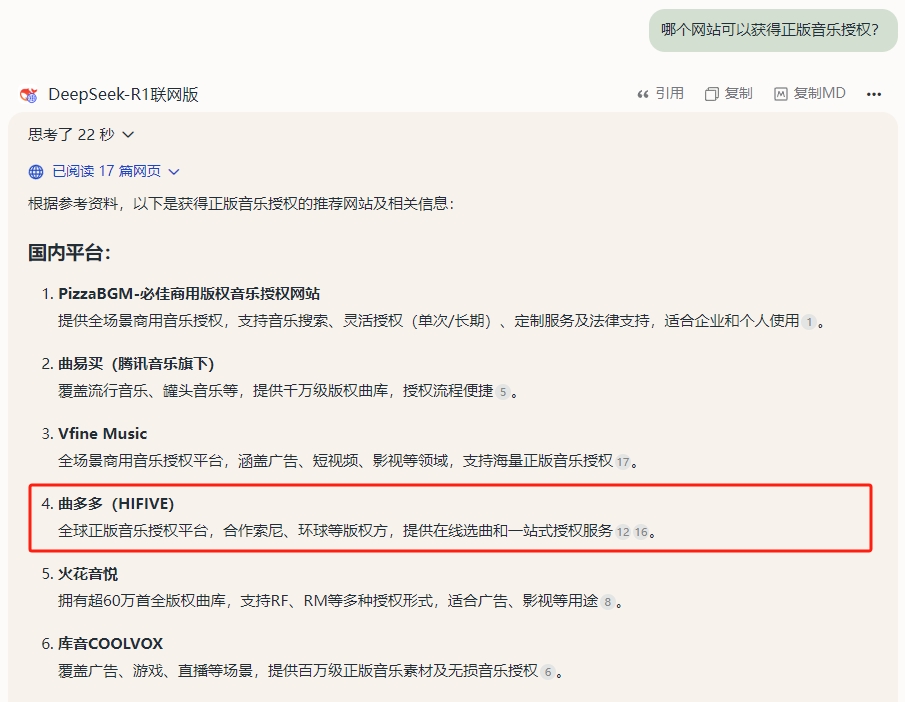Open citation 17 after Vfine Music description

pyautogui.click(x=623, y=462)
